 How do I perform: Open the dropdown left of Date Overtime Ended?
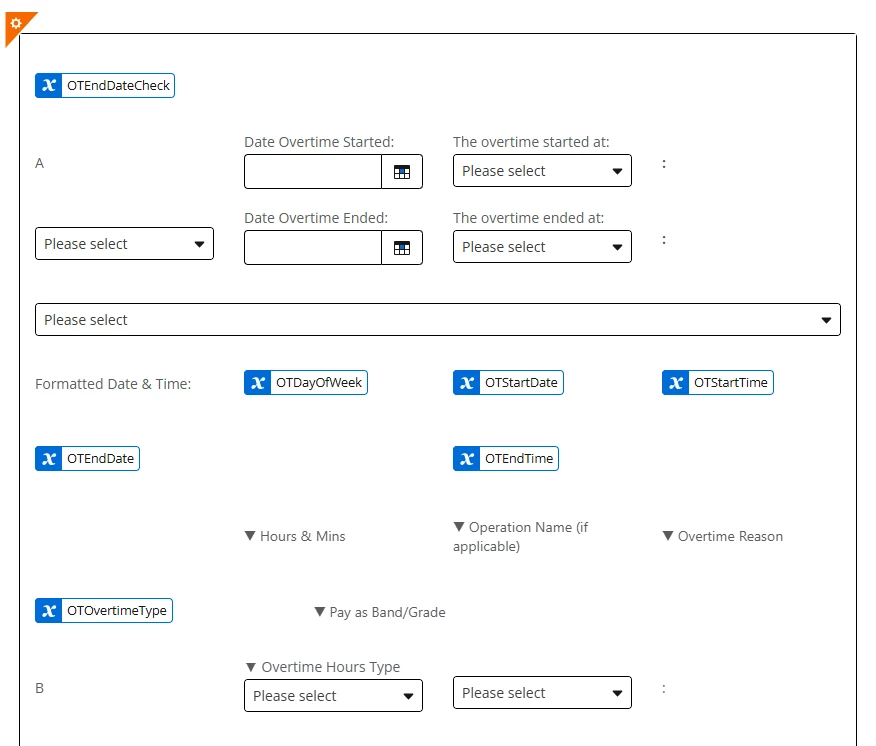click(x=124, y=244)
